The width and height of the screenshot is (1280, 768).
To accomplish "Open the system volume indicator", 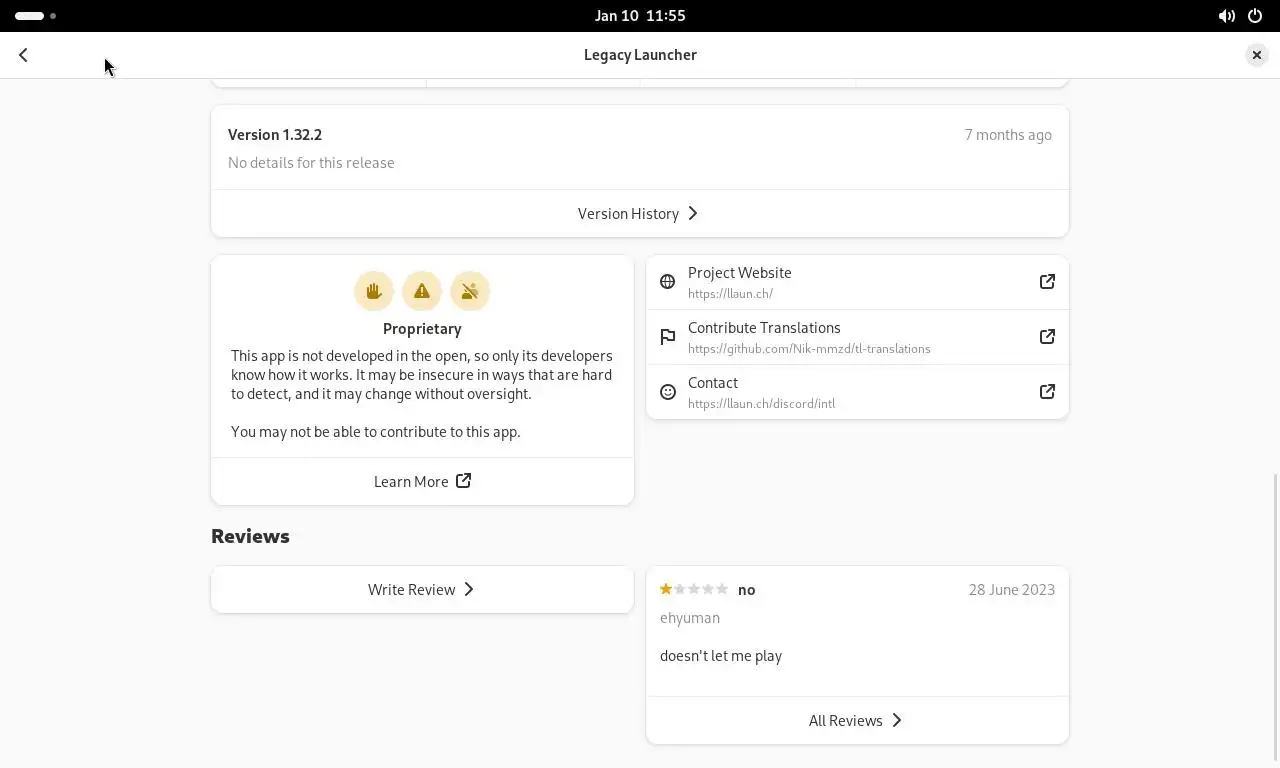I will click(1226, 16).
